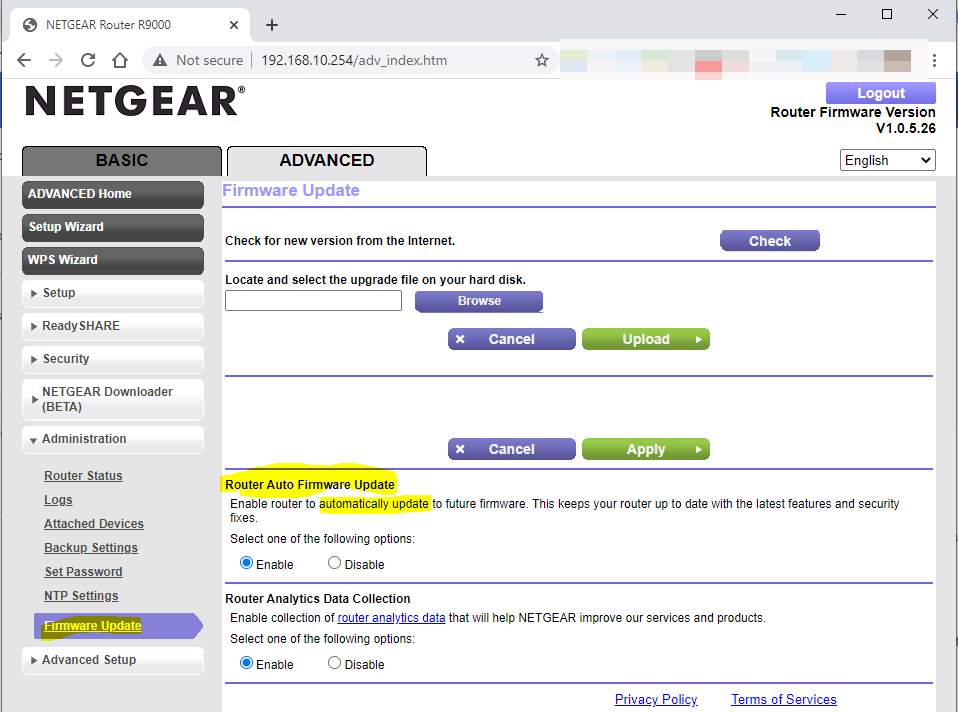Image resolution: width=958 pixels, height=712 pixels.
Task: Open the English language dropdown
Action: (887, 160)
